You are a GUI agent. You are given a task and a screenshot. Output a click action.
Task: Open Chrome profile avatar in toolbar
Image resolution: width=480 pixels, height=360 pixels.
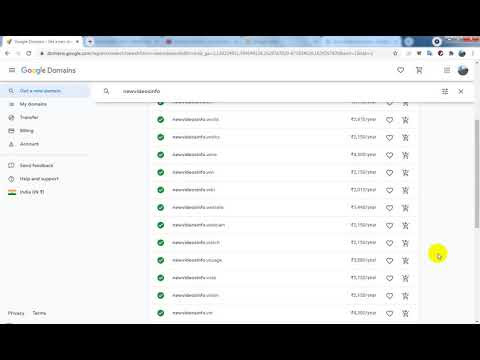tap(462, 53)
